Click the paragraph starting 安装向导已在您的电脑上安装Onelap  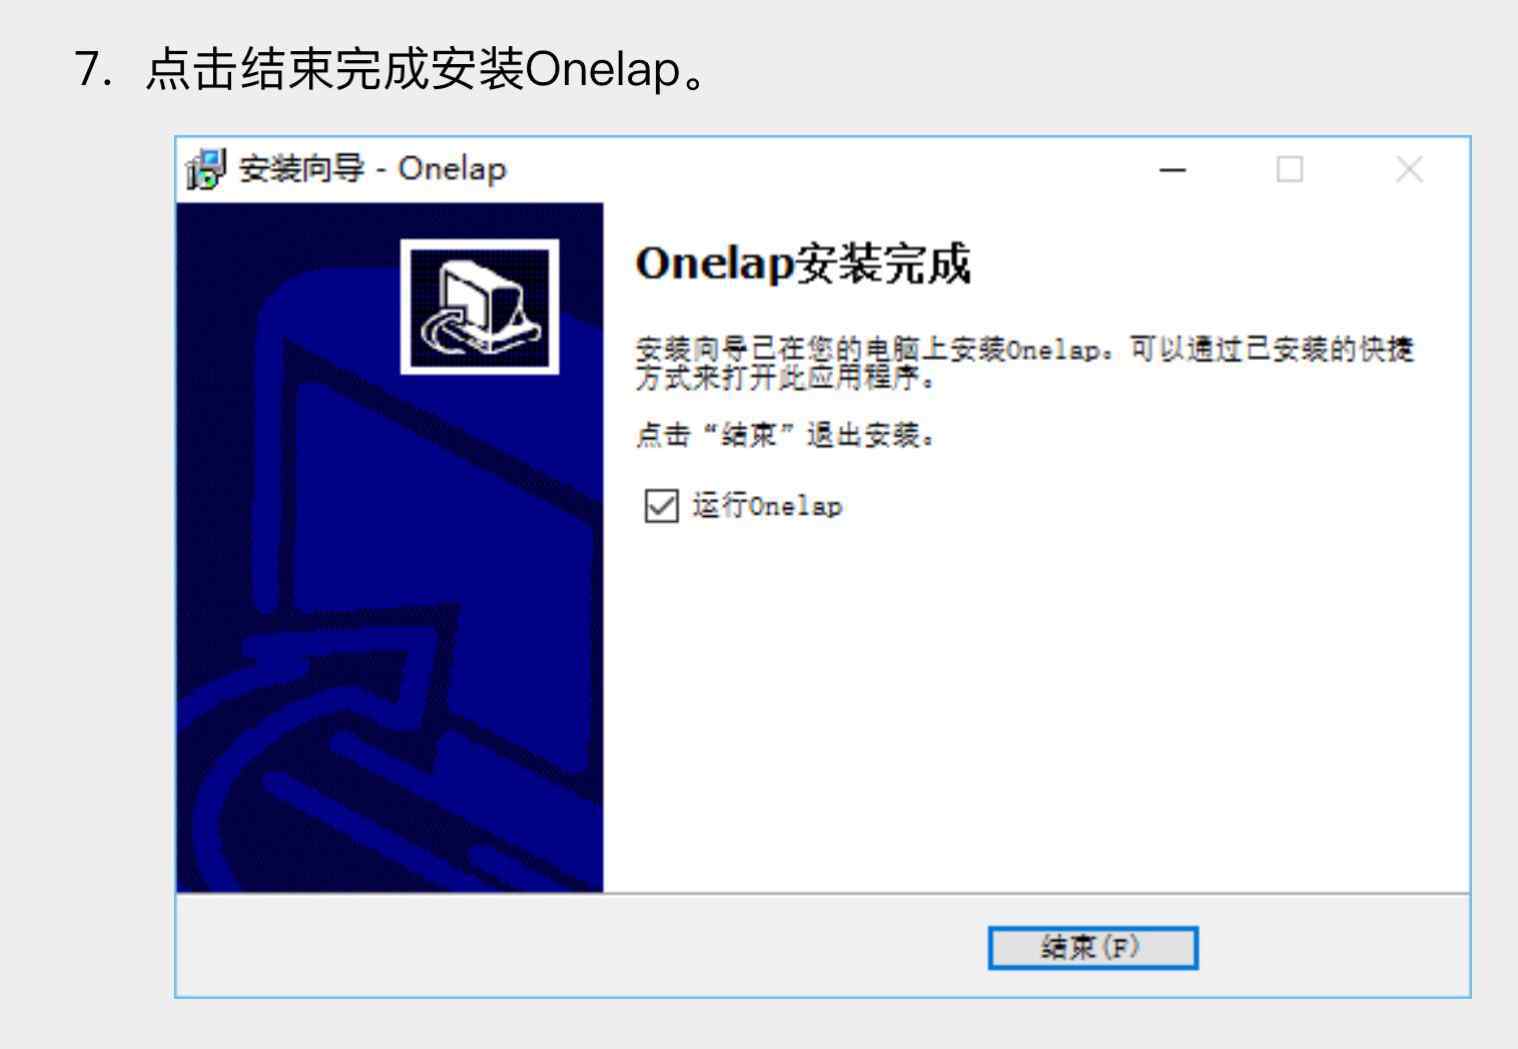pyautogui.click(x=1025, y=364)
